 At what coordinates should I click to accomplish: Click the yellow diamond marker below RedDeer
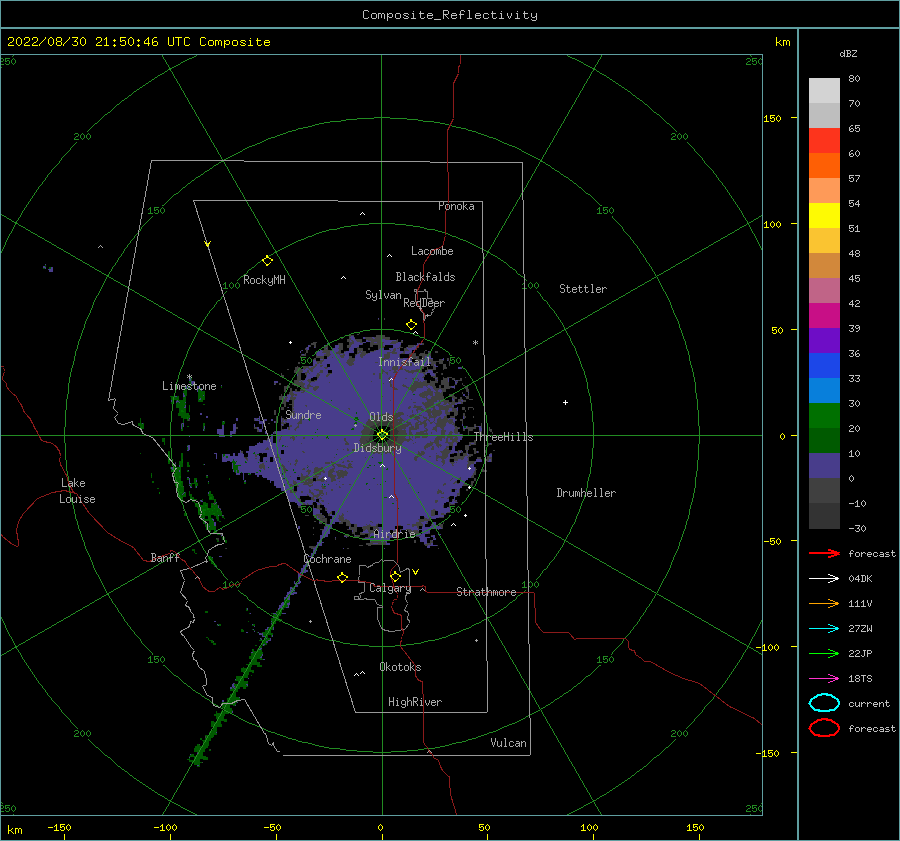(411, 325)
